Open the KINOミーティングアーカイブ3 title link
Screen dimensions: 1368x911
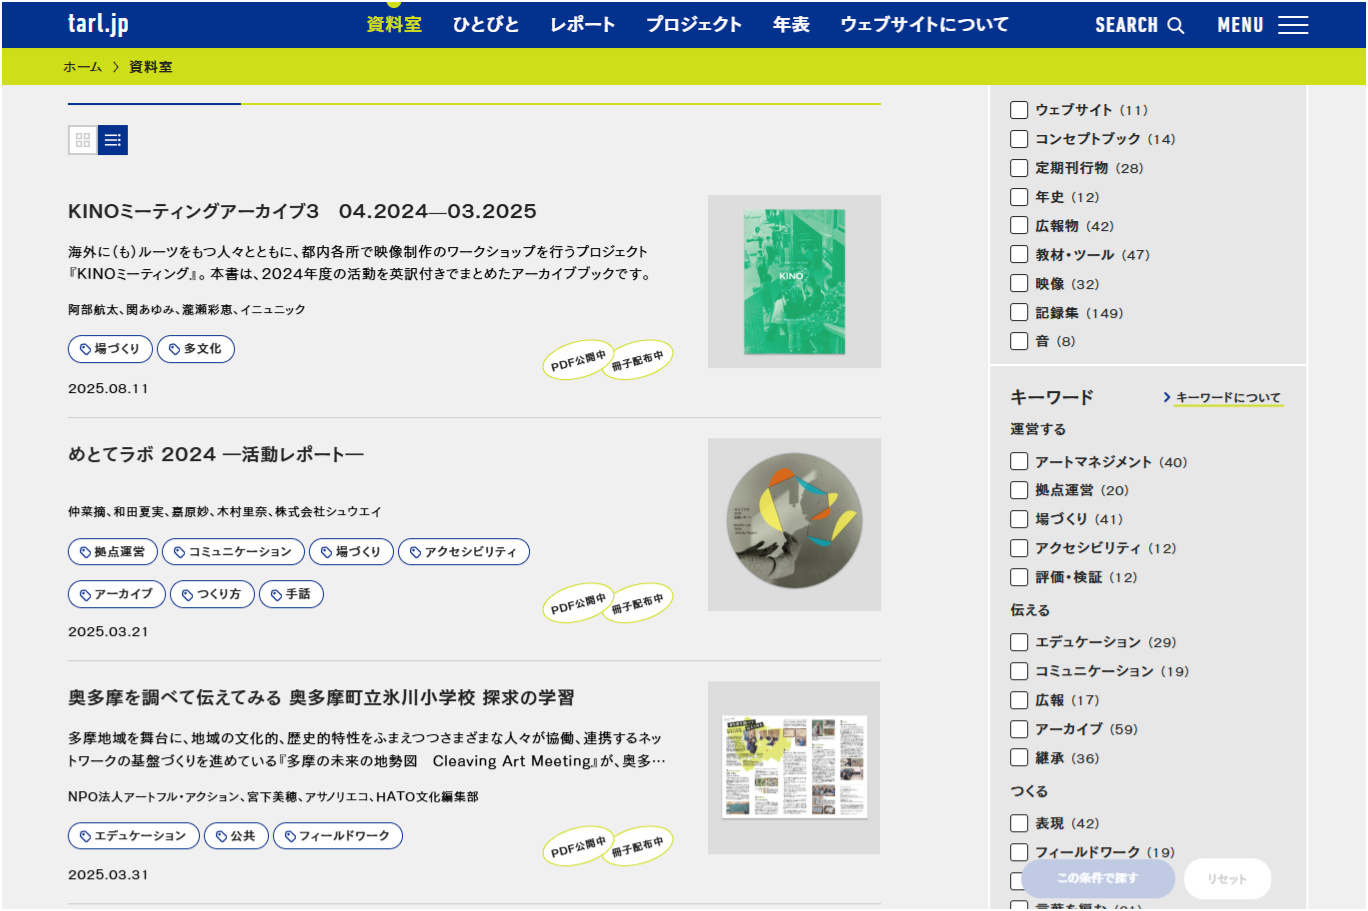point(302,212)
